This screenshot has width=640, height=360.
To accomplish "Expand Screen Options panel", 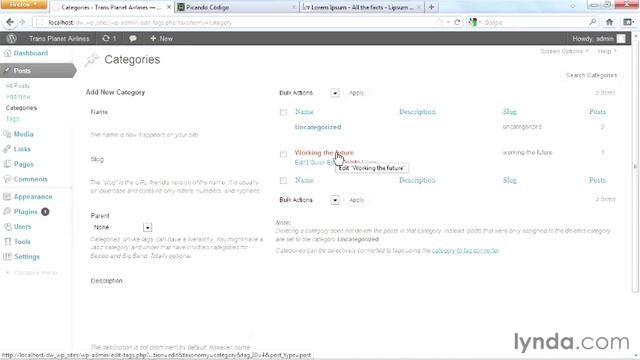I will (564, 51).
